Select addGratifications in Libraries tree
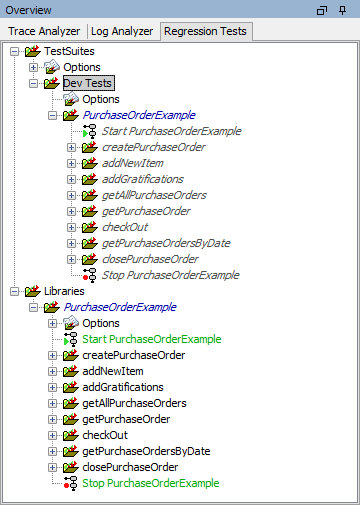 pos(123,387)
